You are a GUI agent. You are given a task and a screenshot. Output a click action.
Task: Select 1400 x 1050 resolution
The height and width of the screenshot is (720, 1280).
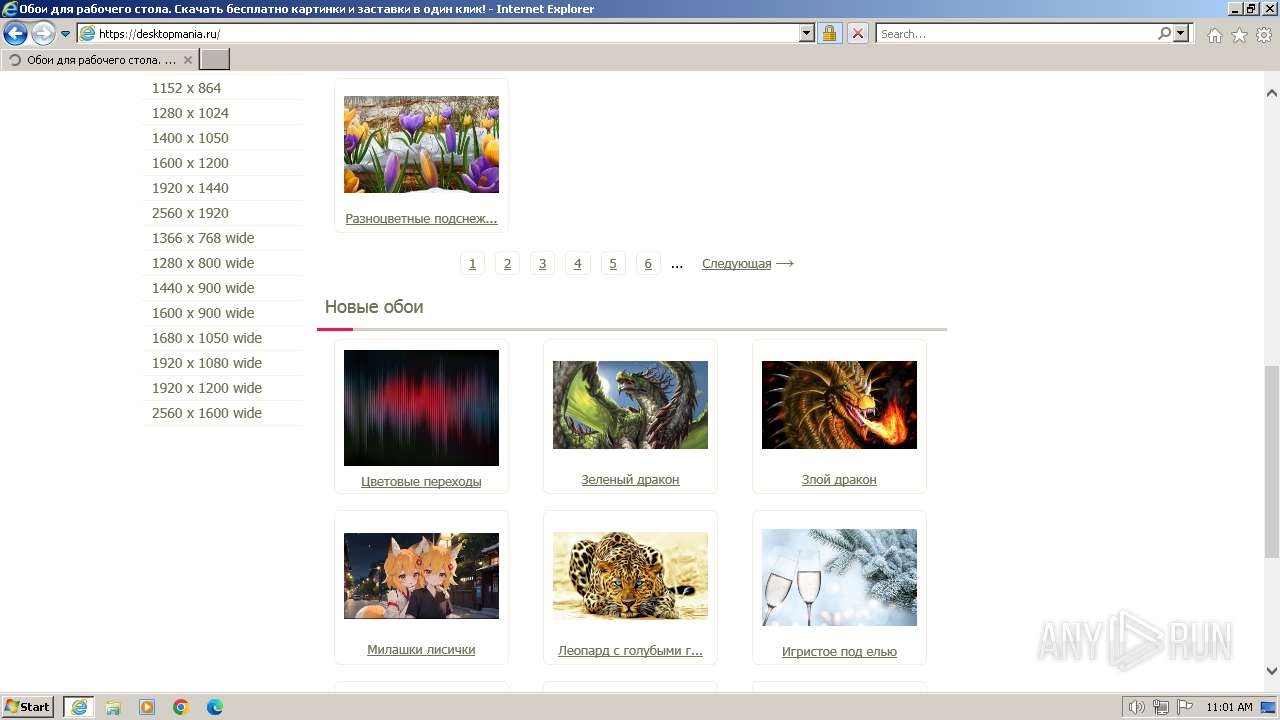coord(190,138)
